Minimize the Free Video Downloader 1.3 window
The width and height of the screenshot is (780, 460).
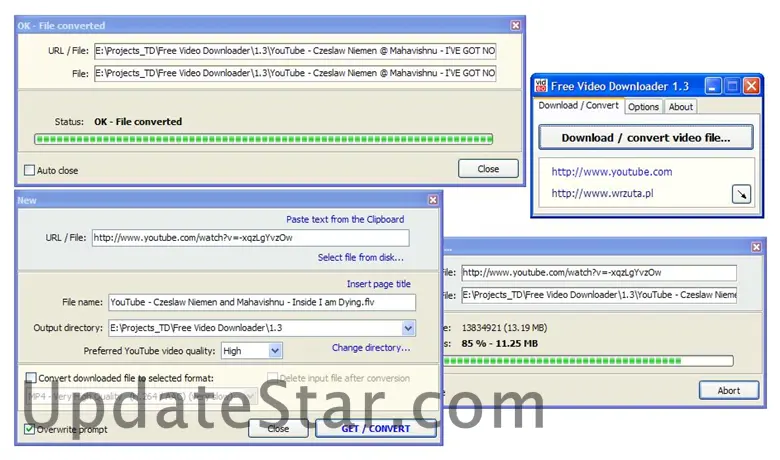pos(713,86)
